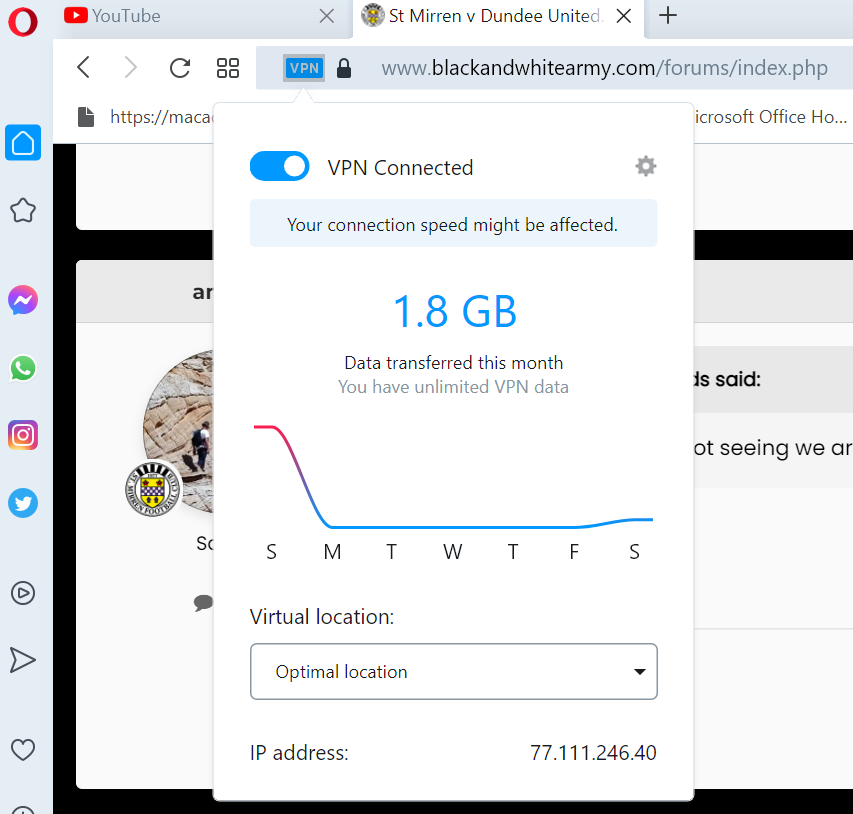Expand the Optimal location dropdown
This screenshot has width=853, height=814.
[x=454, y=671]
